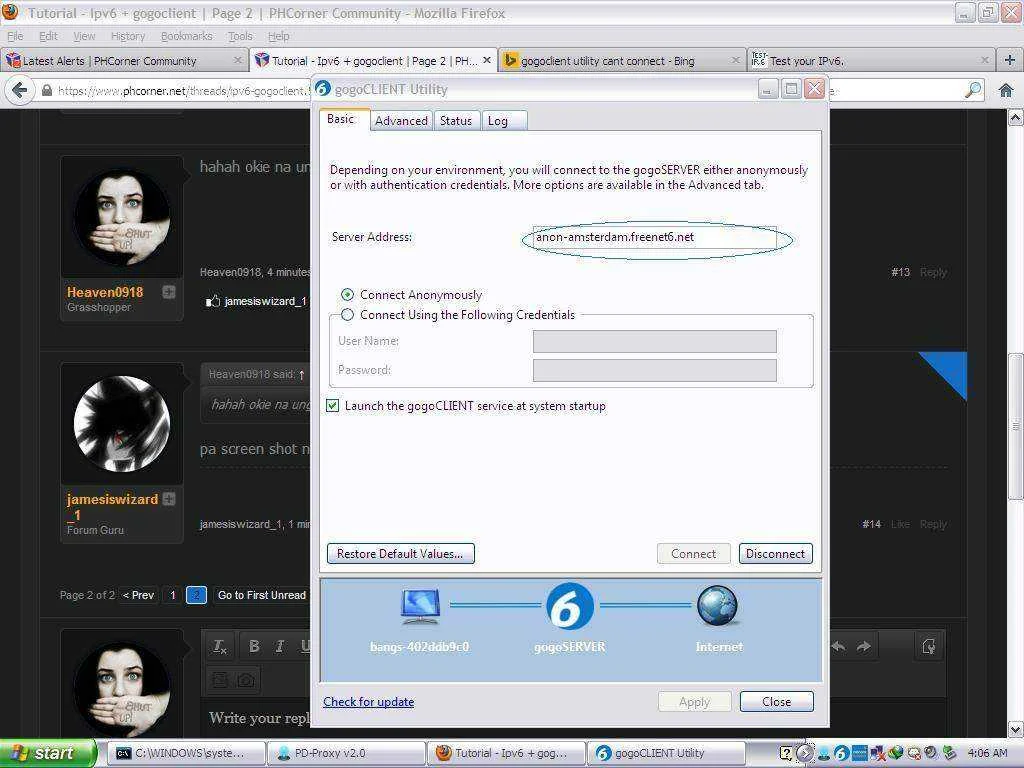The height and width of the screenshot is (768, 1024).
Task: Switch to gogoclient utility Bing search tab
Action: 622,61
